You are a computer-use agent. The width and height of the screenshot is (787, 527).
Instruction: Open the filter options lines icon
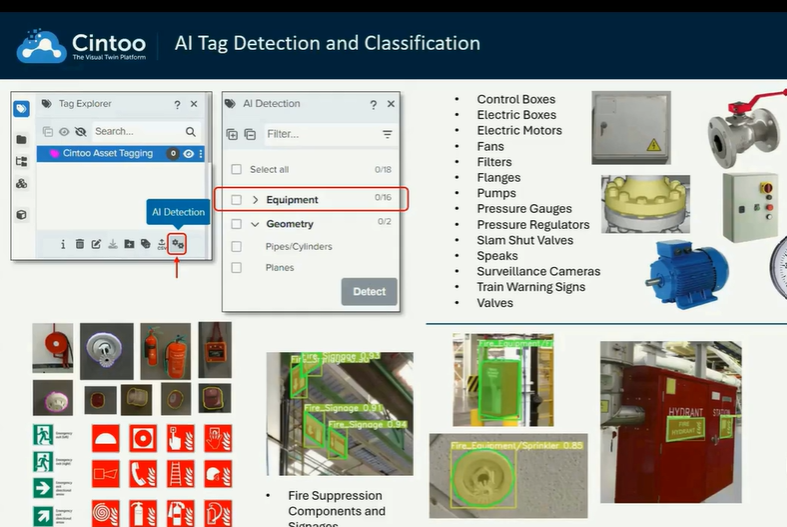point(387,135)
